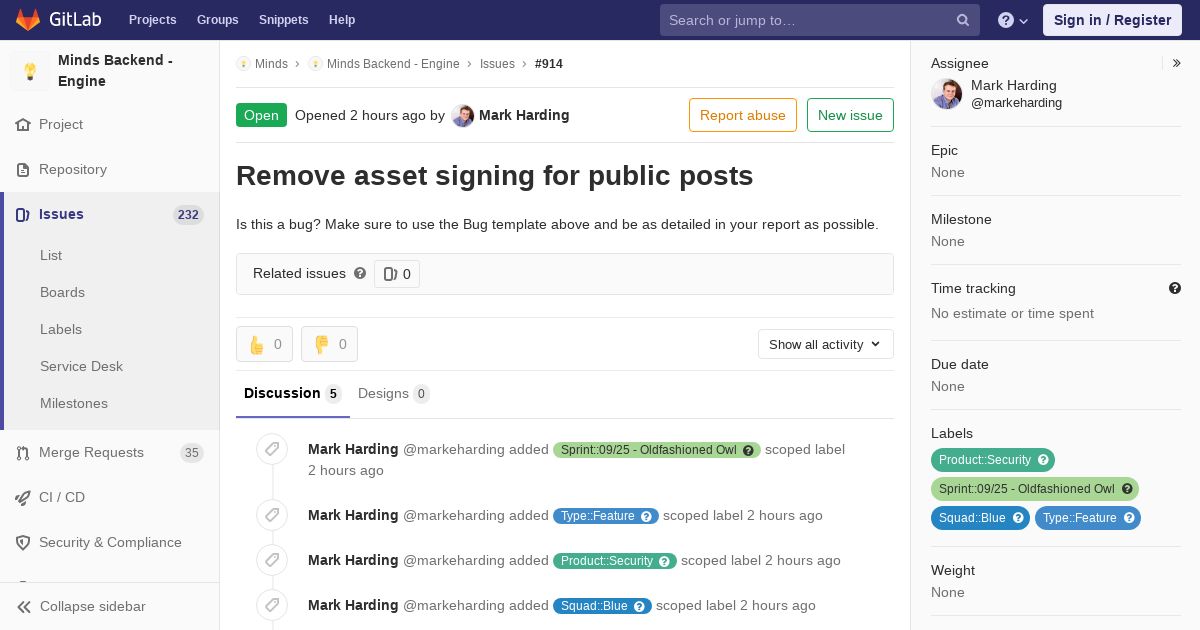The image size is (1200, 630).
Task: Open the Security & Compliance sidebar section
Action: (109, 542)
